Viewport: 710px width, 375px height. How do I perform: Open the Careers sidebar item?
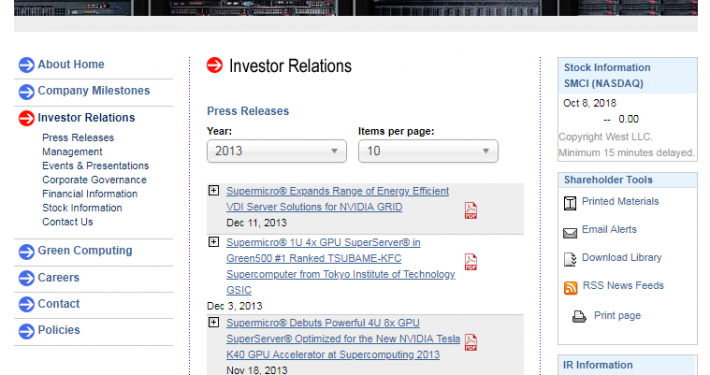pos(58,278)
